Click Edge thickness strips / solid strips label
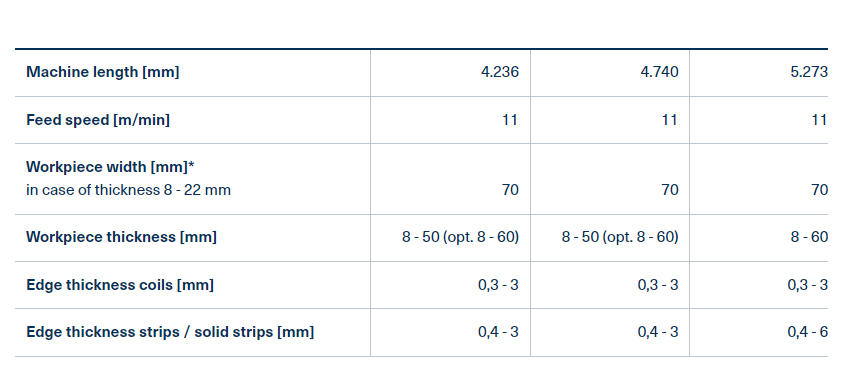The image size is (851, 372). coord(170,332)
